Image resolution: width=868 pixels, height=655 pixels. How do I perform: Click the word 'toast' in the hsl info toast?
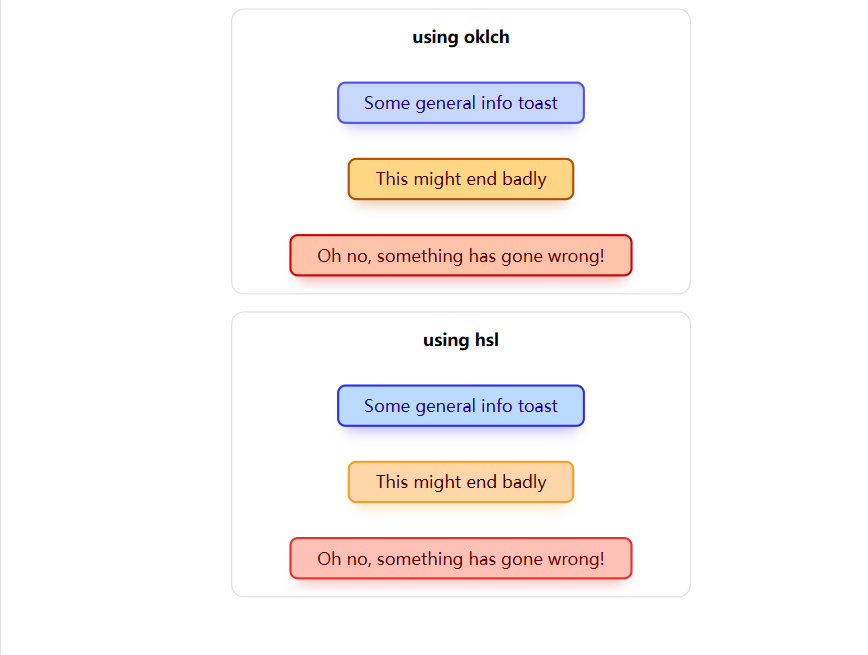pyautogui.click(x=538, y=406)
